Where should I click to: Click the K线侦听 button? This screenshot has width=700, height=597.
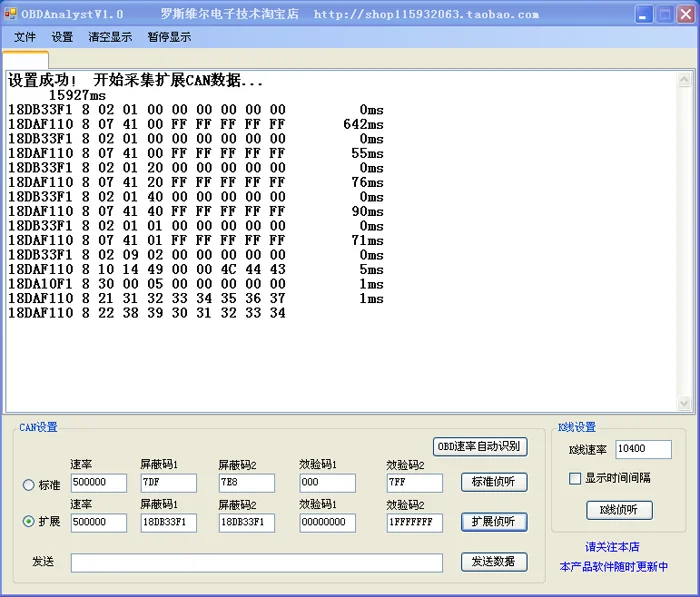(619, 510)
